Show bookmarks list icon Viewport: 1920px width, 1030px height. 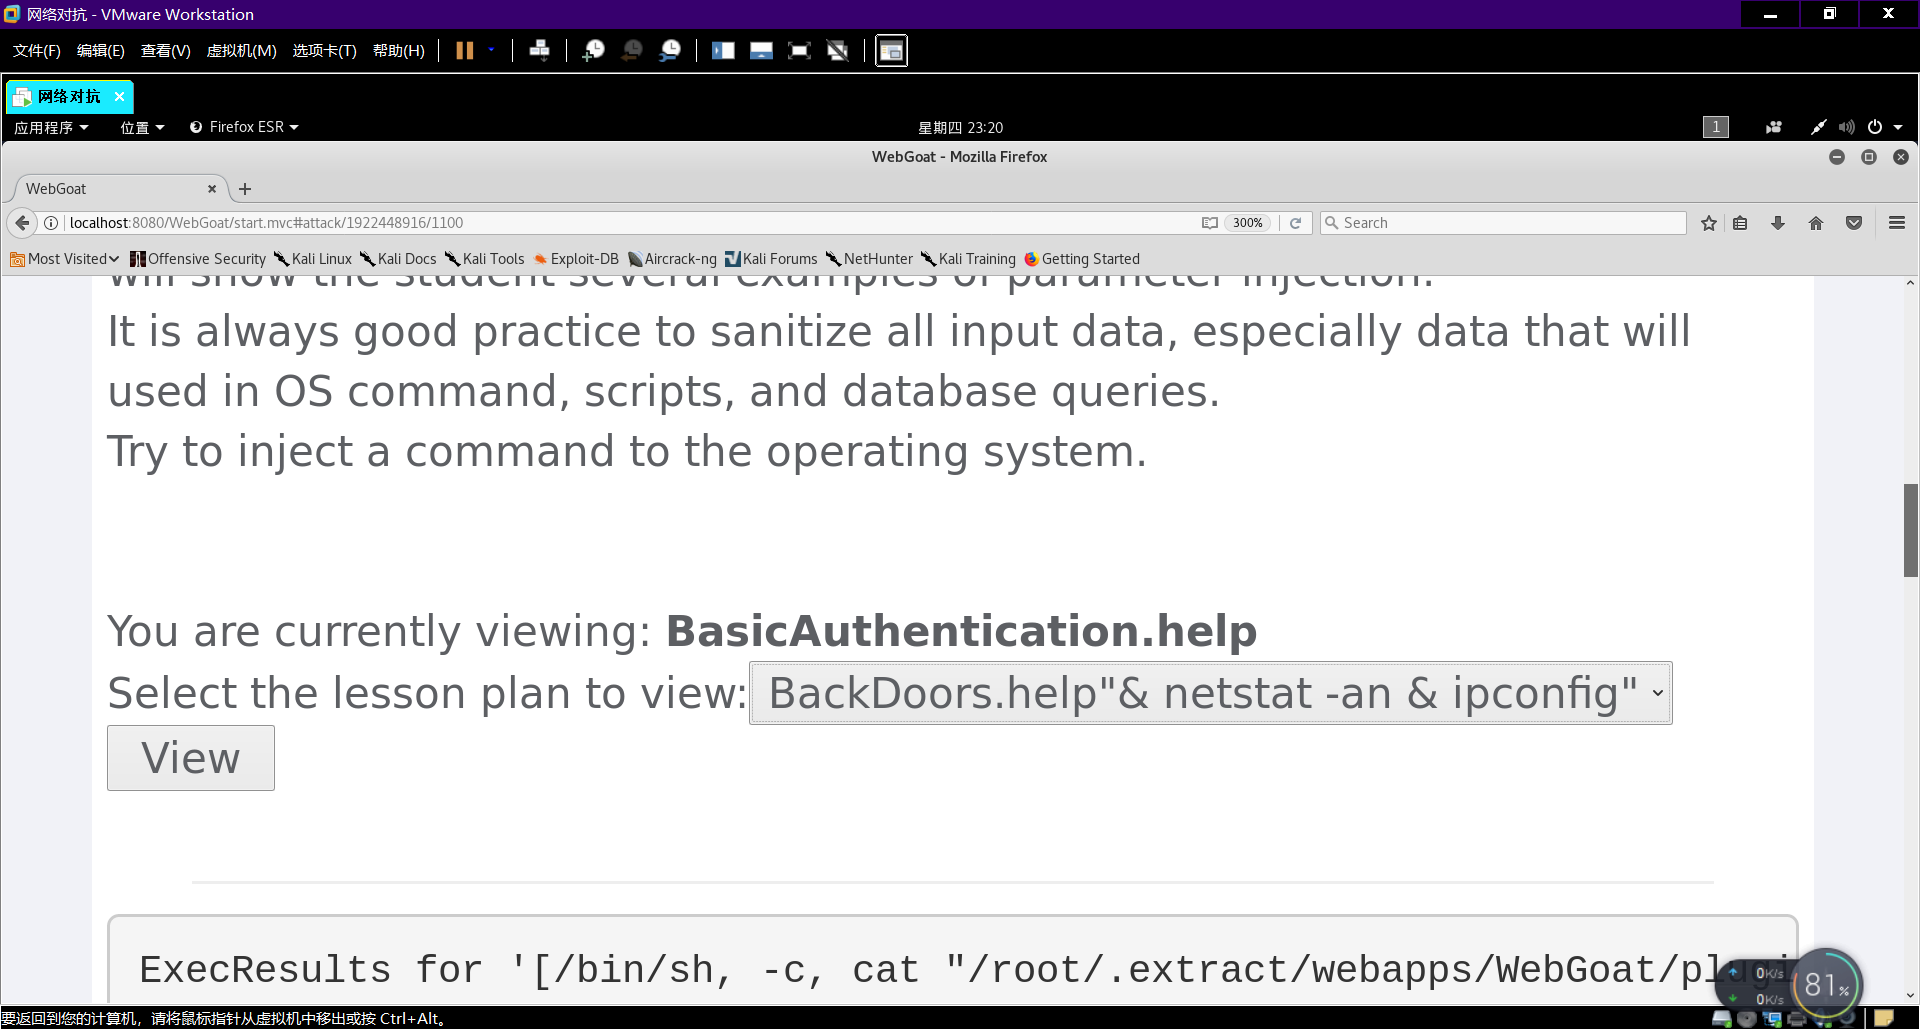[x=1740, y=223]
